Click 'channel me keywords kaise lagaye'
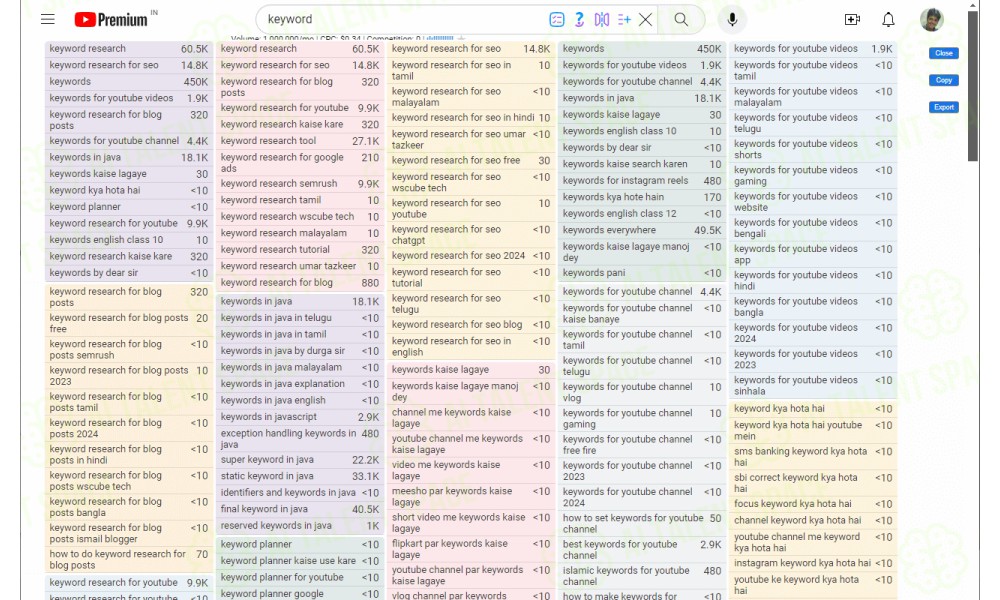 tap(471, 418)
